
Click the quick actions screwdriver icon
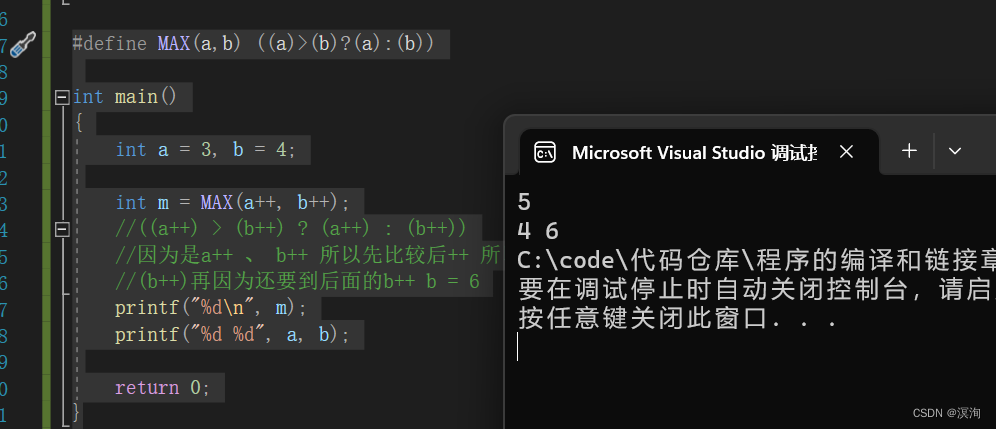pyautogui.click(x=23, y=44)
